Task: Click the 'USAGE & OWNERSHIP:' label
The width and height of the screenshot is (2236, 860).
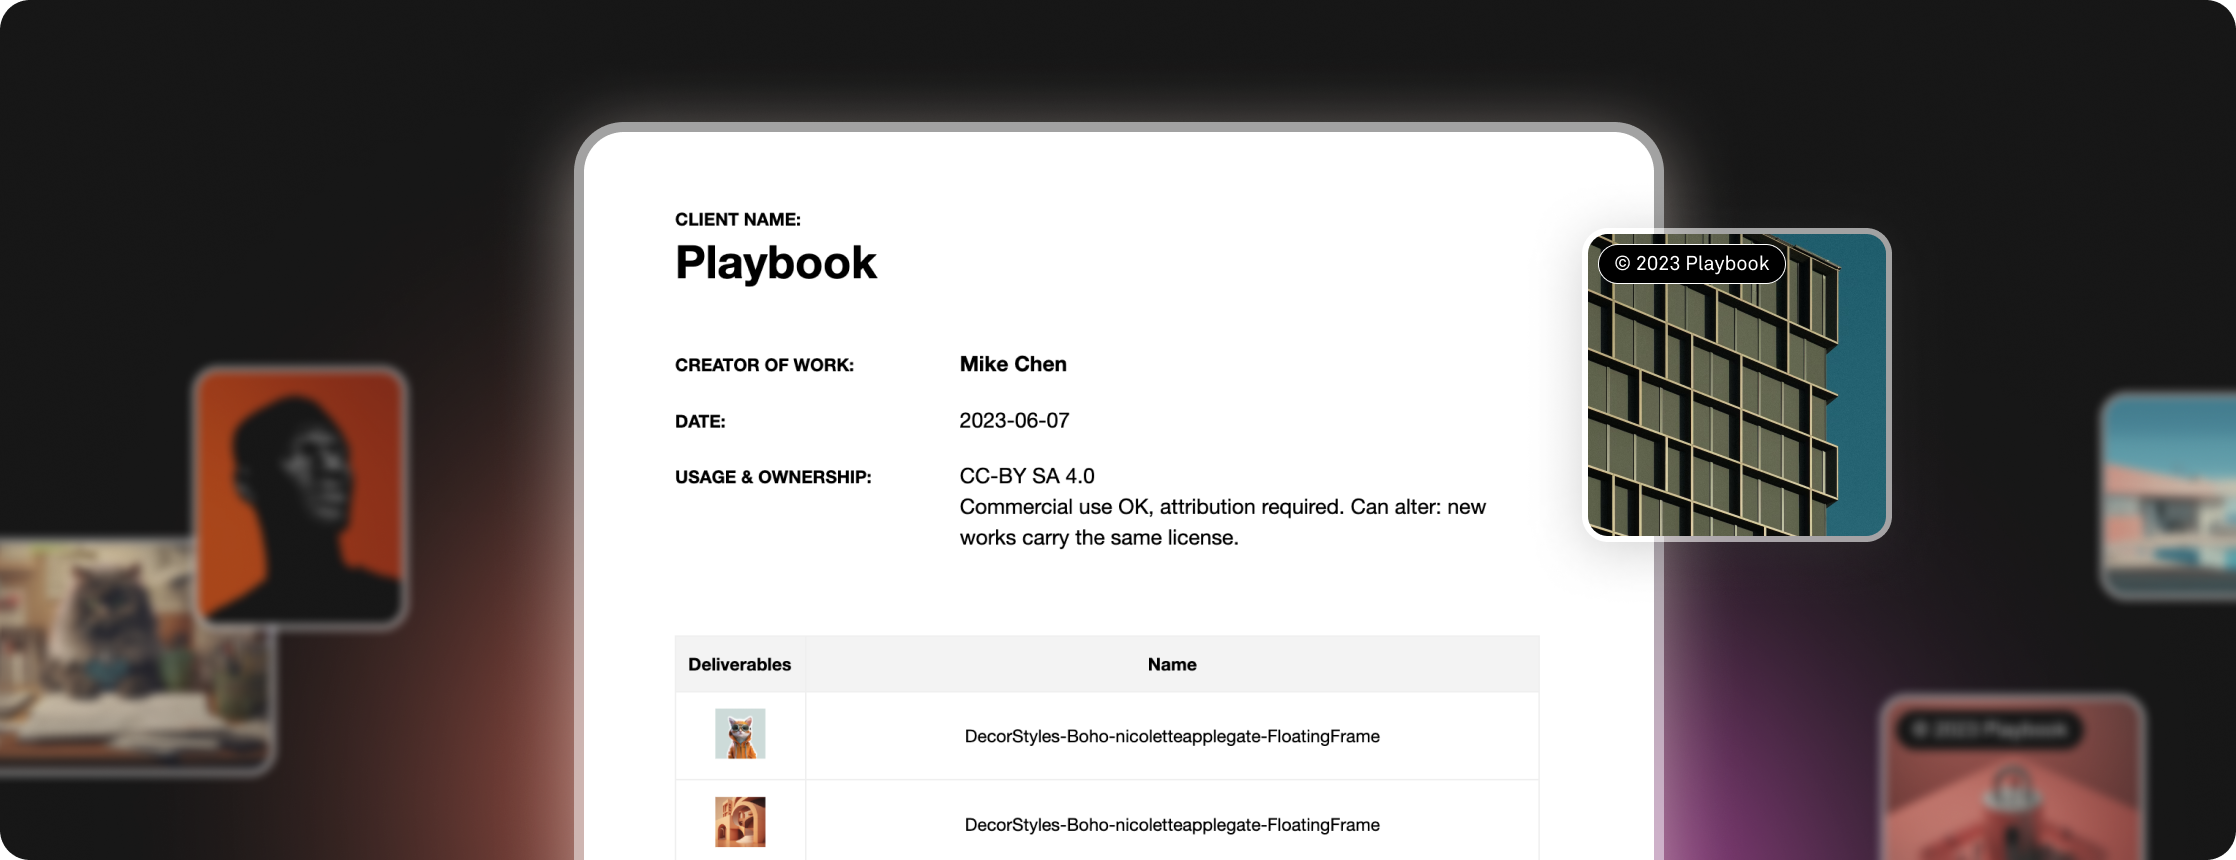Action: pos(773,478)
